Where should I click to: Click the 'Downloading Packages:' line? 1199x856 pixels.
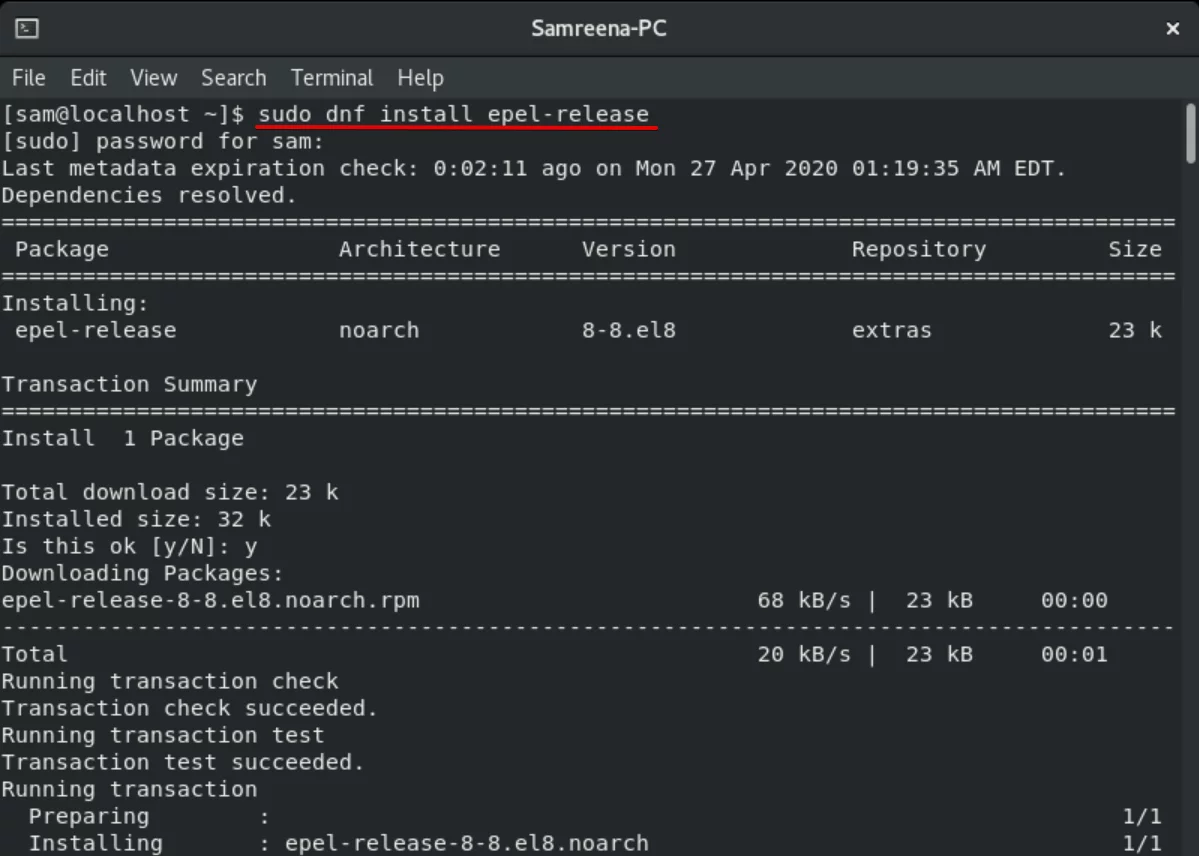pyautogui.click(x=142, y=573)
